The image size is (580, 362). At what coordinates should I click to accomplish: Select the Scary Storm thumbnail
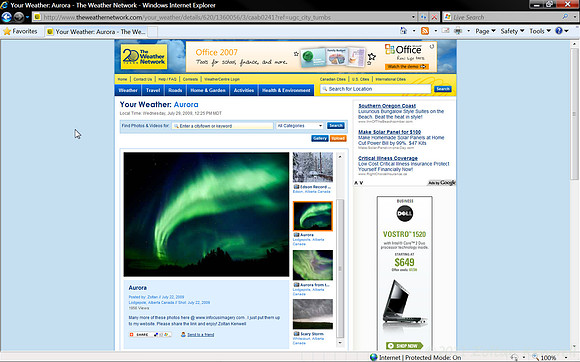coord(313,314)
